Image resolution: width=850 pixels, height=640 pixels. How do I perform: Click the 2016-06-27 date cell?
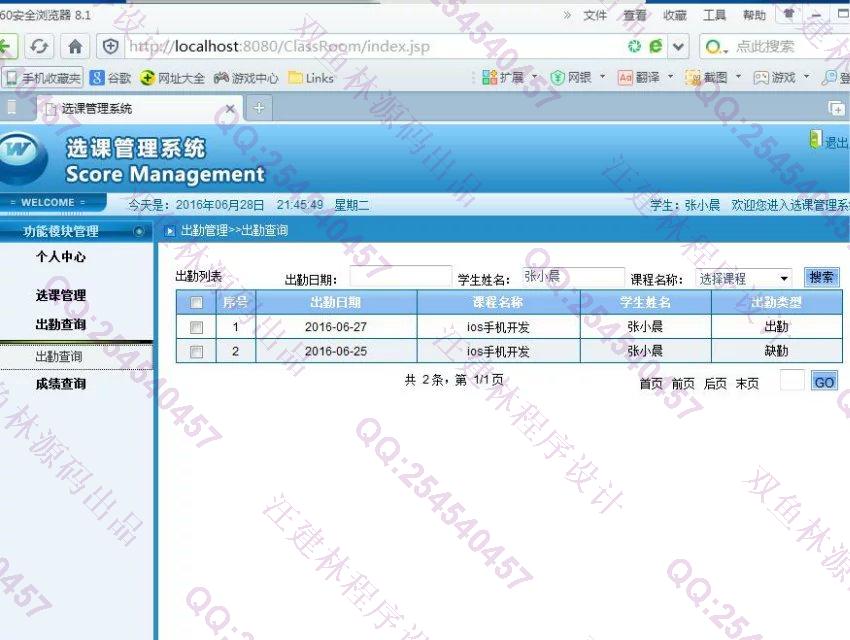(x=336, y=327)
